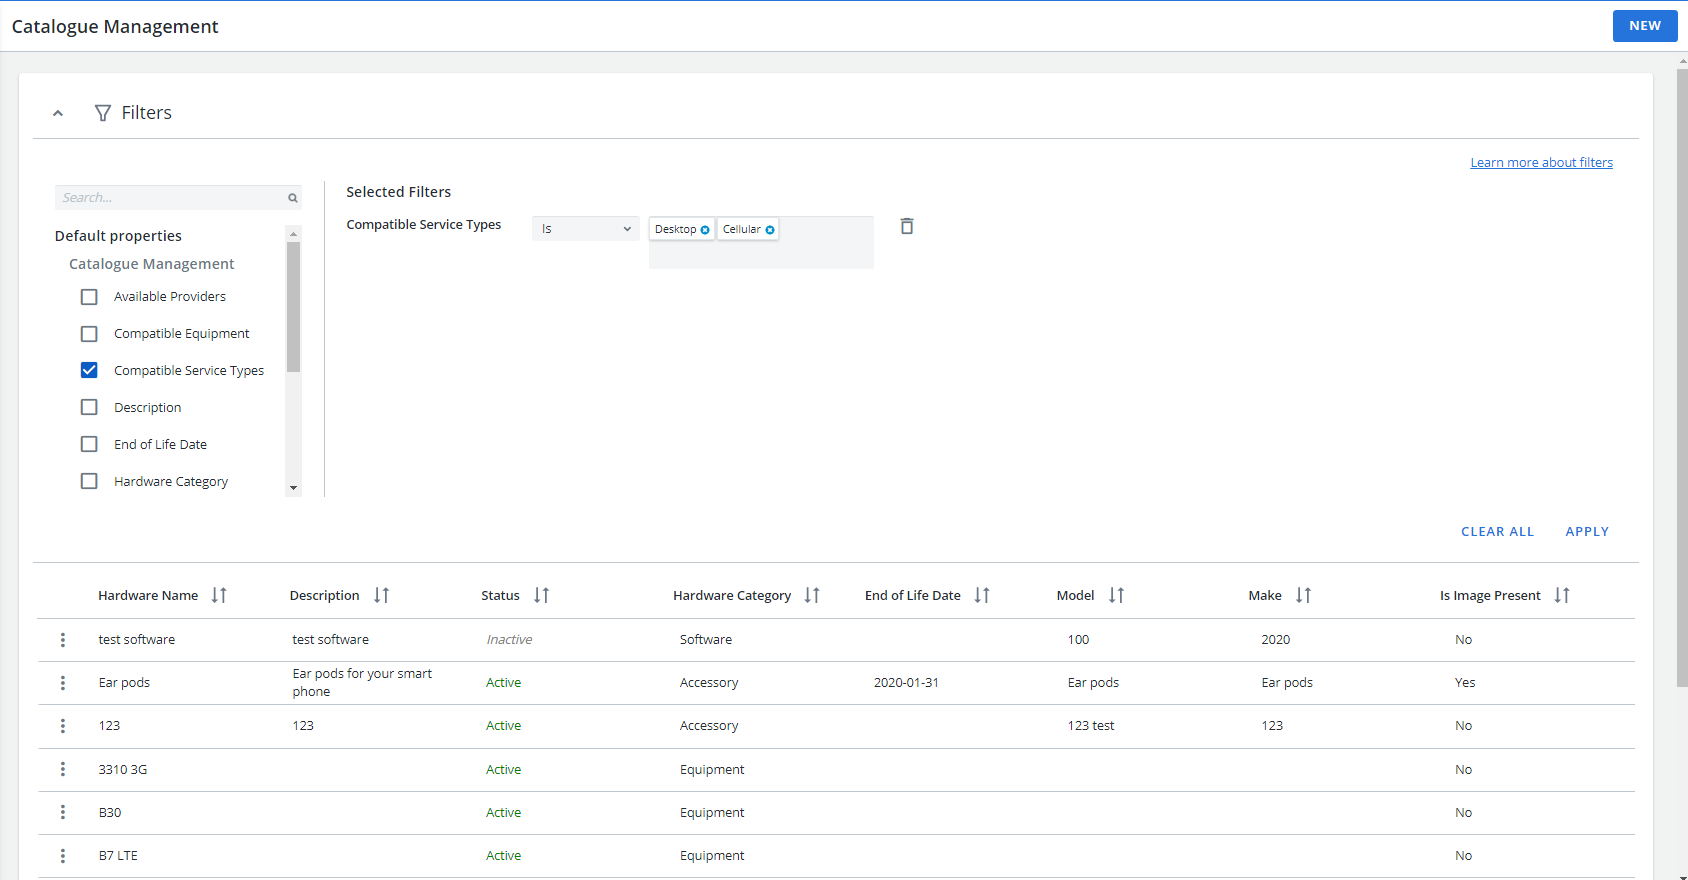Open row menu for Ear pods
This screenshot has height=880, width=1688.
tap(63, 683)
